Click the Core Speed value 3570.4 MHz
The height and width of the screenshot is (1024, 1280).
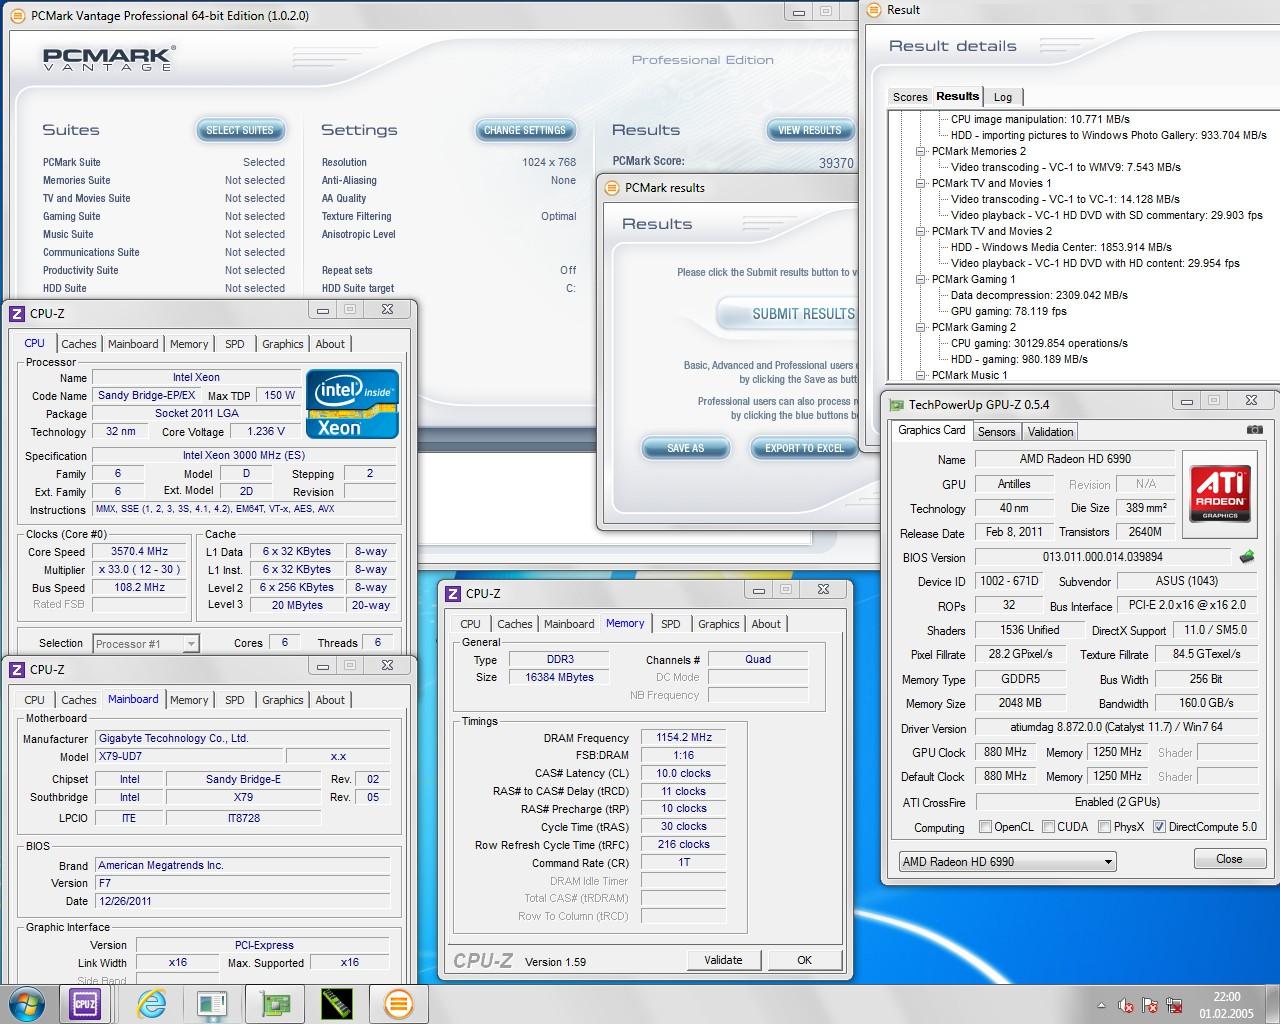[138, 551]
